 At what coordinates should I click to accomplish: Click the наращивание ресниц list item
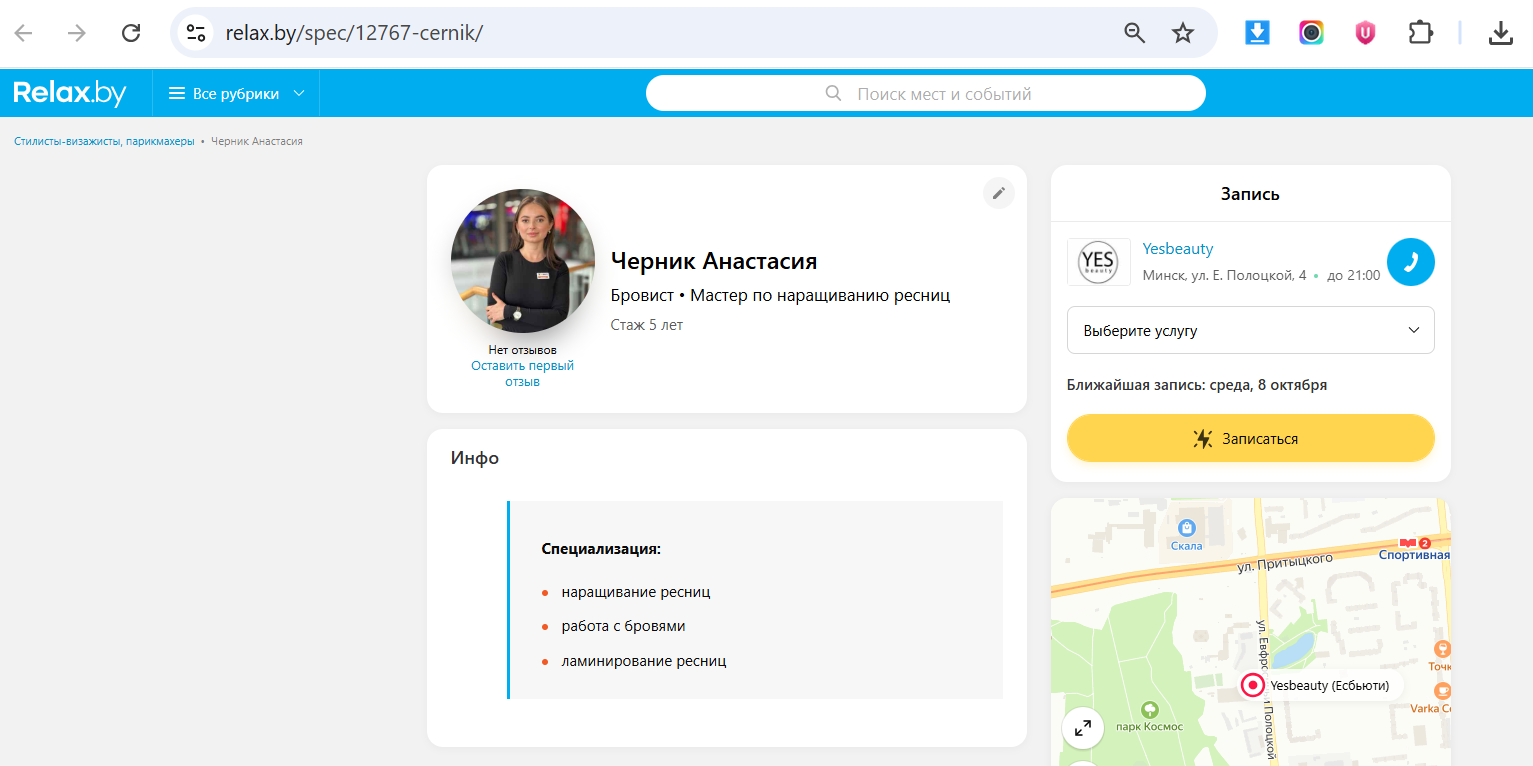pyautogui.click(x=636, y=592)
